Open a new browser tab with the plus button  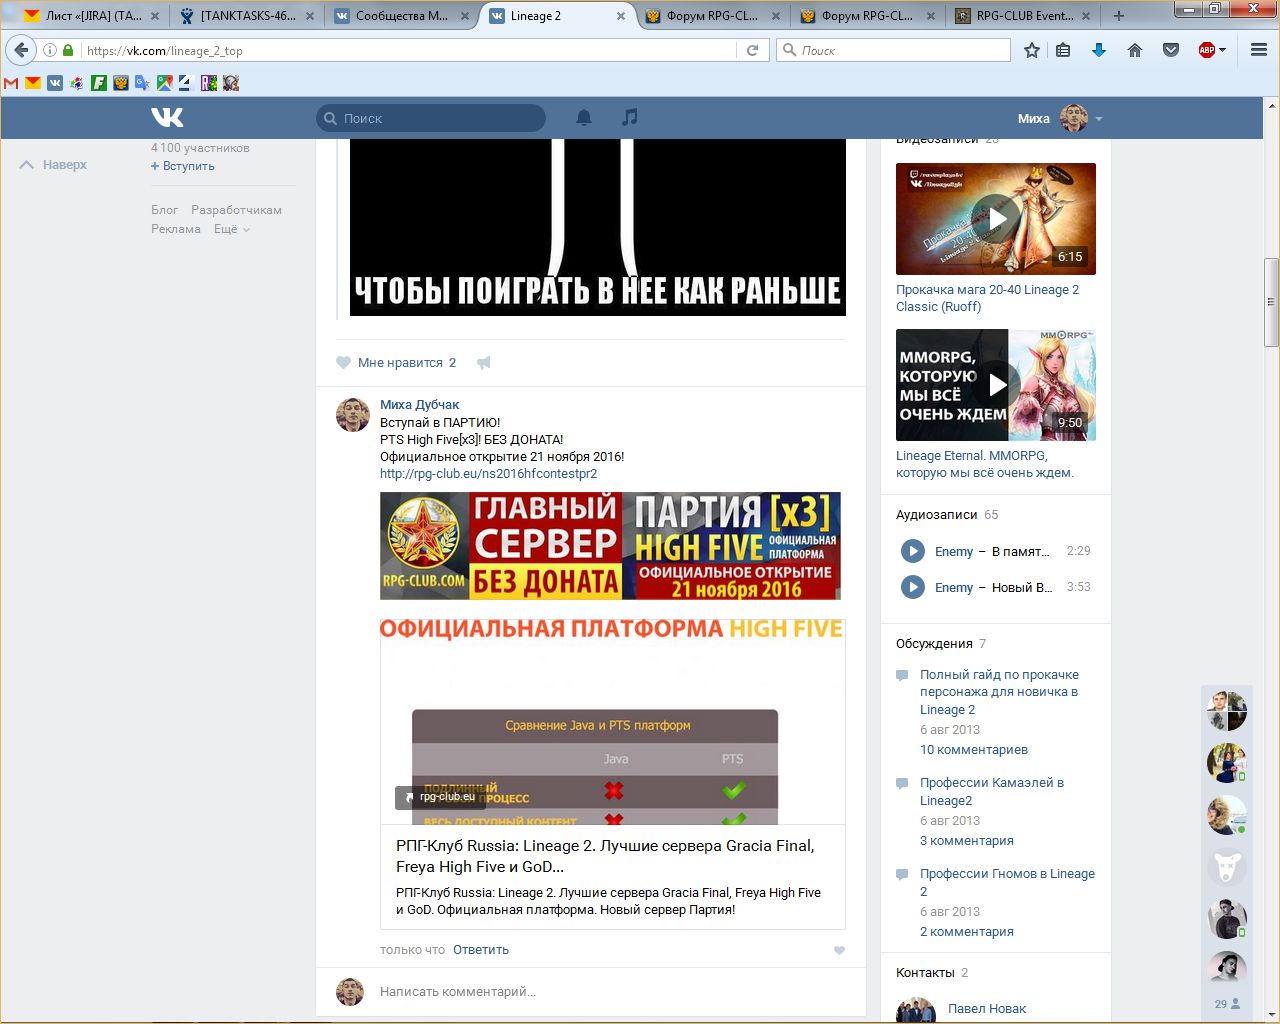(x=1119, y=16)
